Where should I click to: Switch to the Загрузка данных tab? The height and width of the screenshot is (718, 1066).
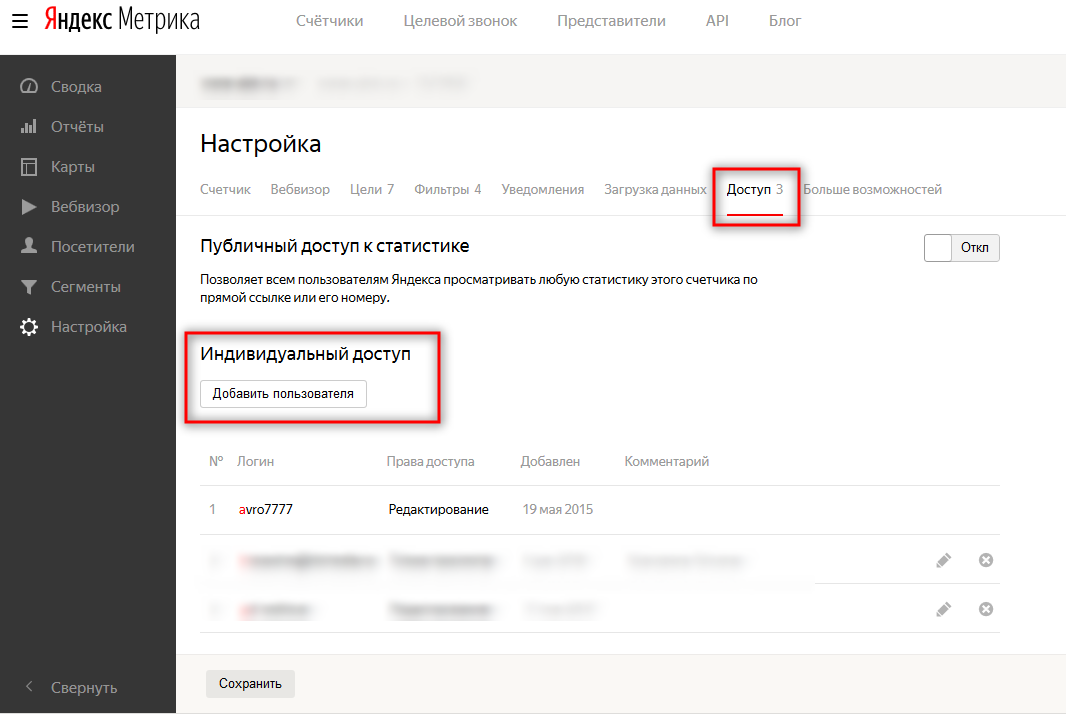tap(655, 190)
